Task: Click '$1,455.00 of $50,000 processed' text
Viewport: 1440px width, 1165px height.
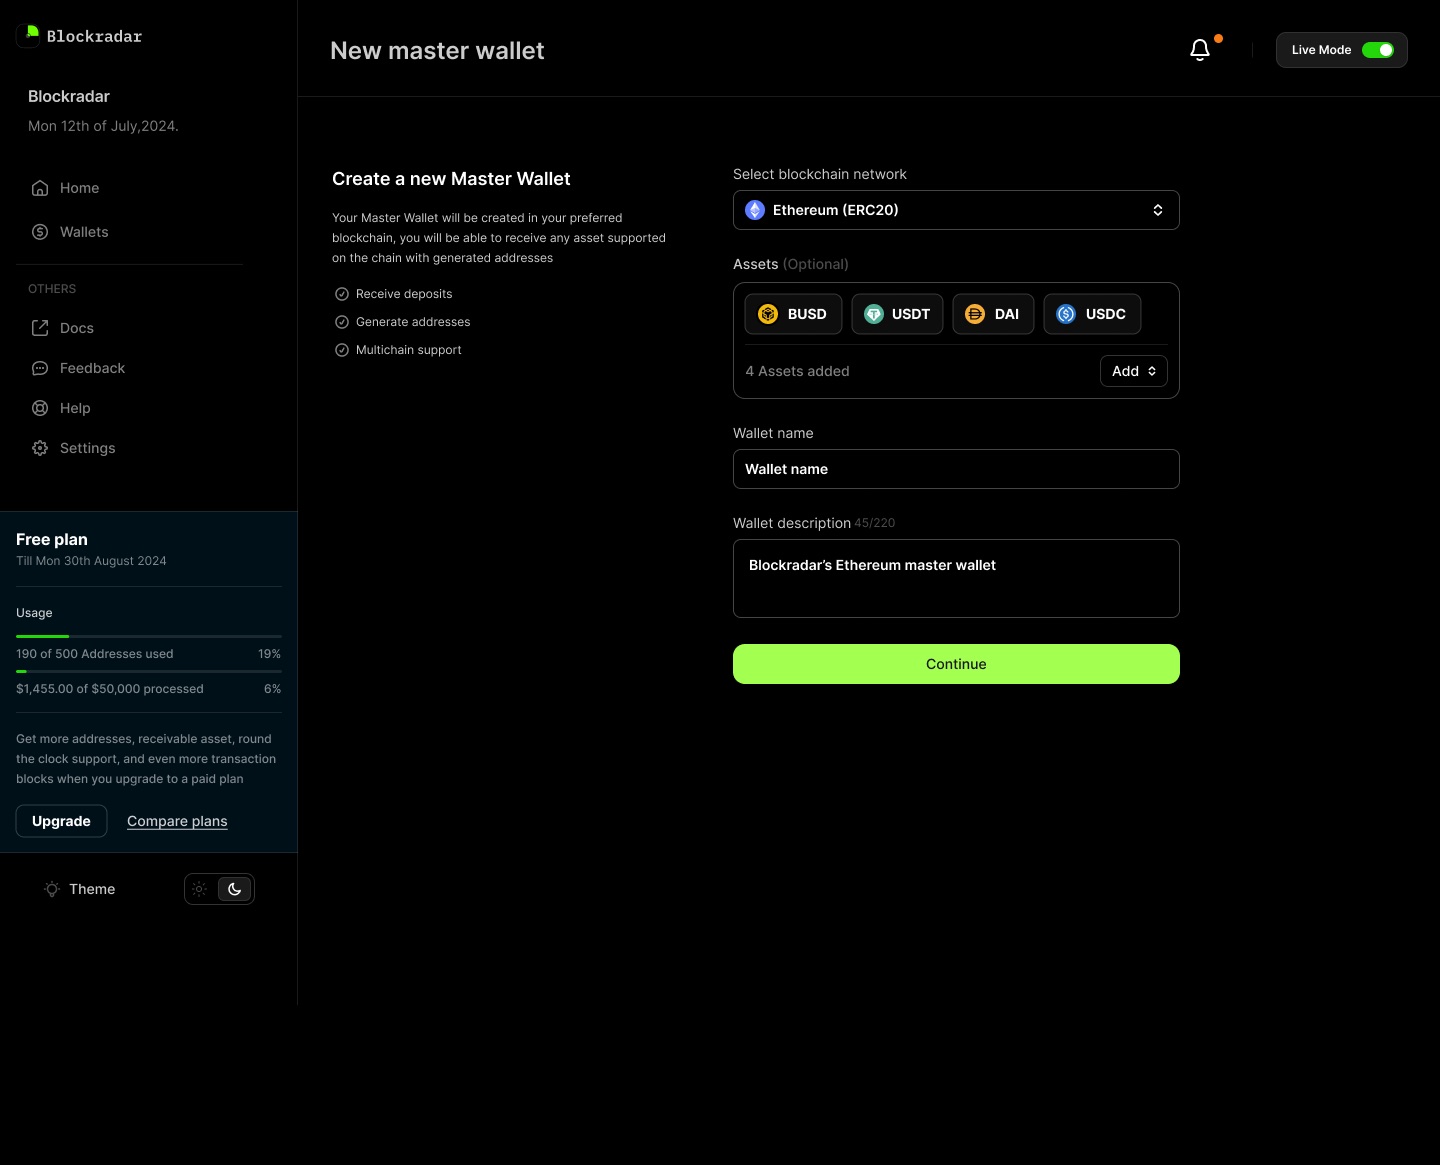Action: [110, 689]
